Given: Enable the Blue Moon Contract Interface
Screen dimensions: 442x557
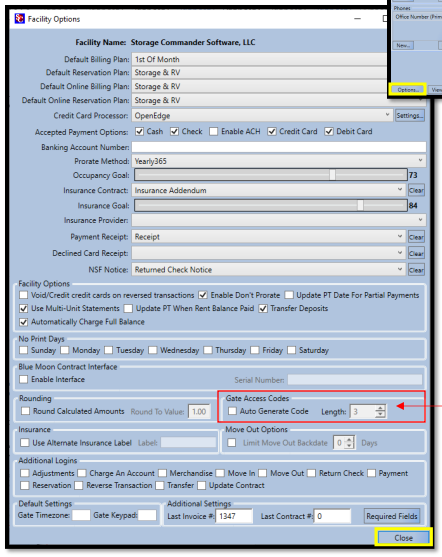Looking at the screenshot, I should coord(23,379).
